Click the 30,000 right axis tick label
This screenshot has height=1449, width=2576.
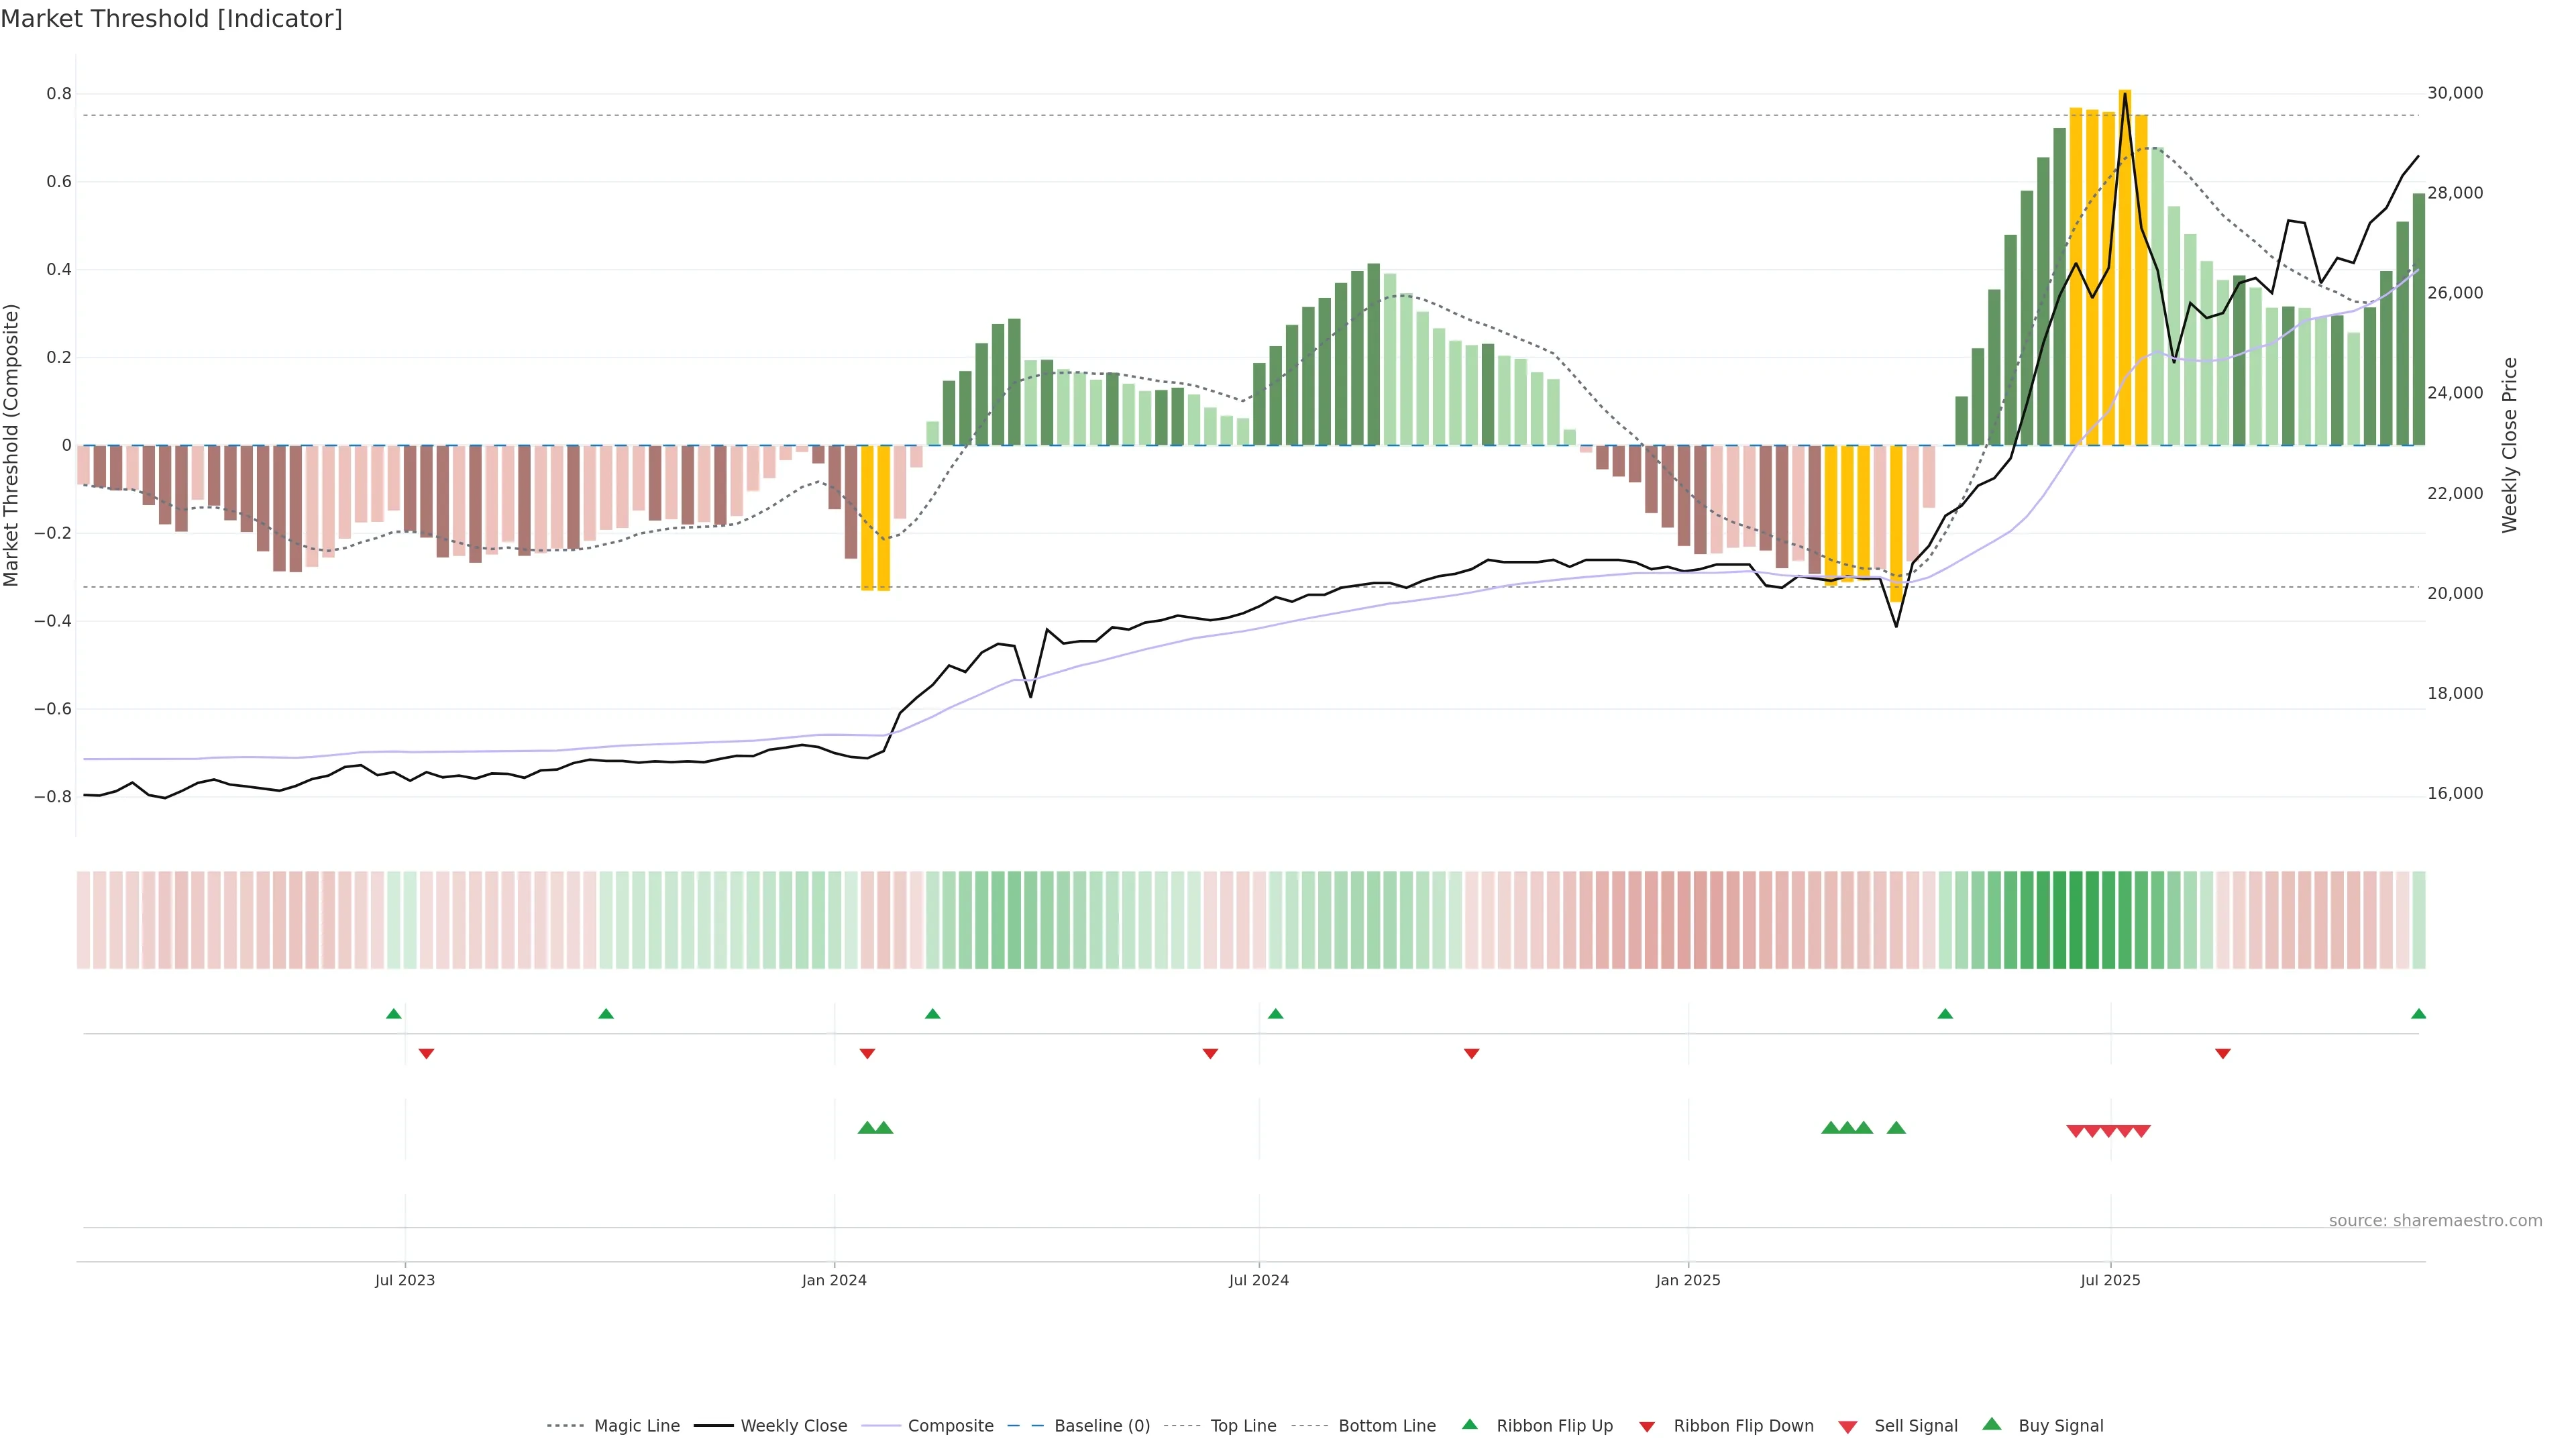tap(2455, 93)
